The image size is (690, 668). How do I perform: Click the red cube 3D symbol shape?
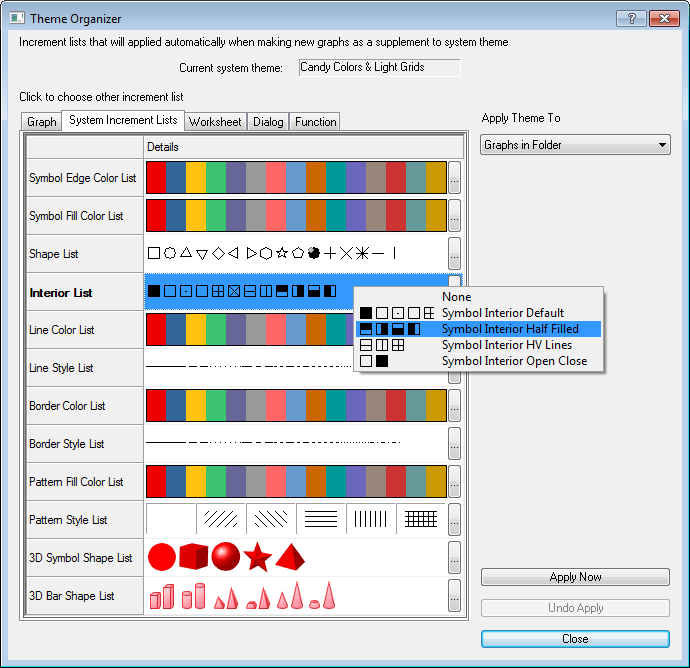coord(194,556)
